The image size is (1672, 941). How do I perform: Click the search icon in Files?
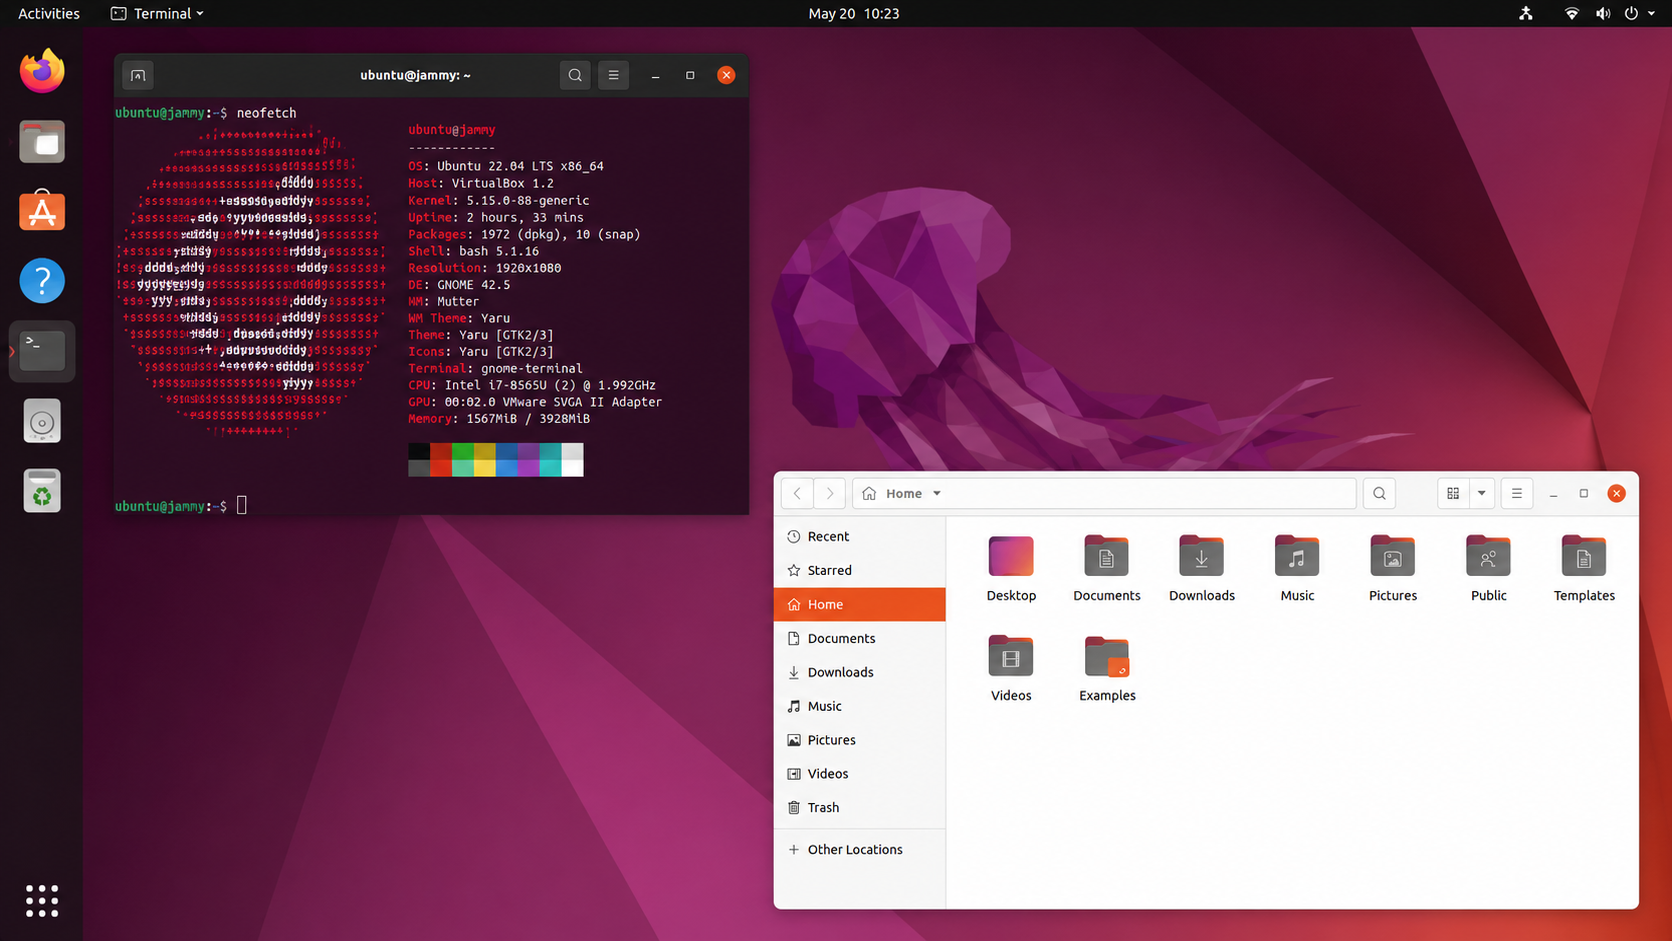(1380, 493)
